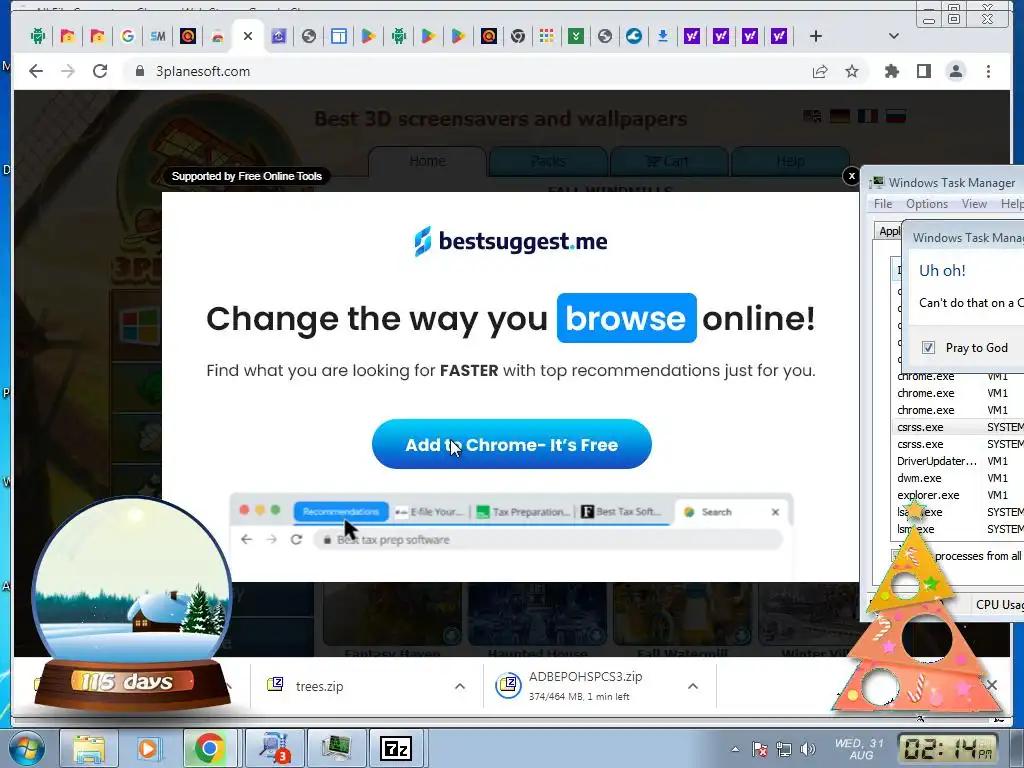Select the DriverUpdater process row
The image size is (1024, 768).
coord(958,461)
